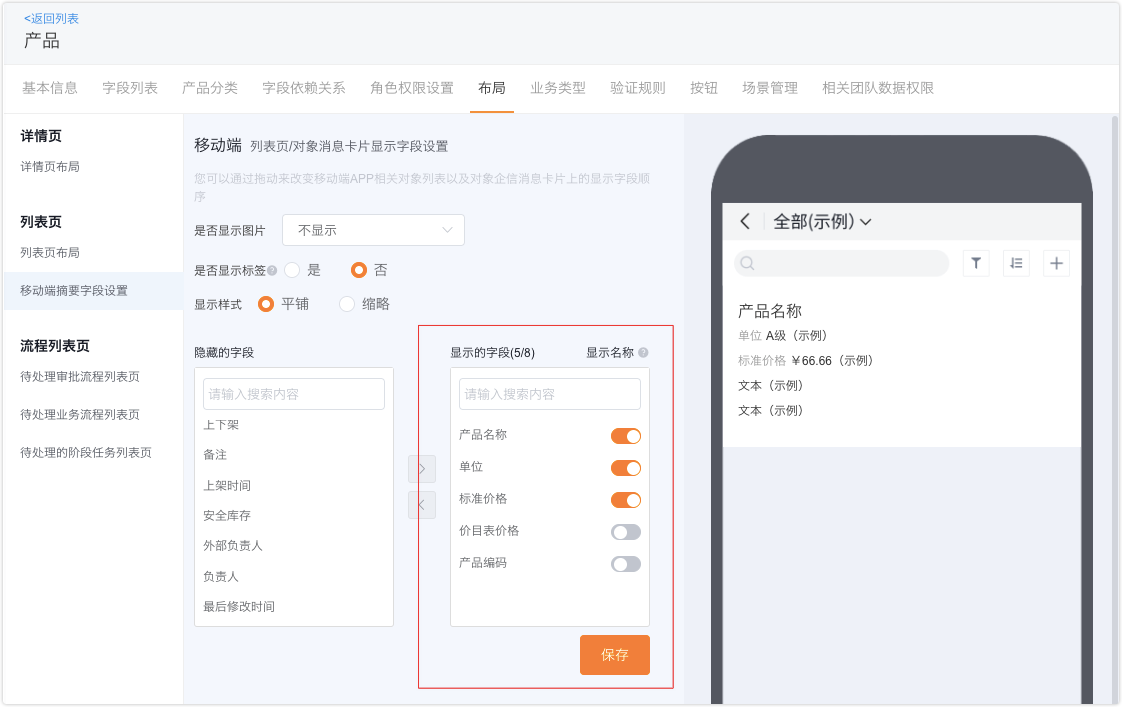
Task: Open 详情页布局 in sidebar
Action: click(49, 167)
